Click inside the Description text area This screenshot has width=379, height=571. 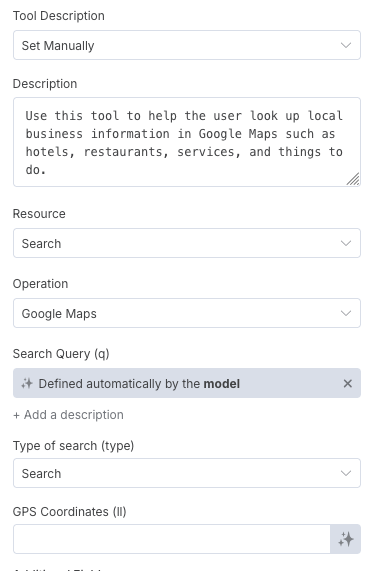point(187,142)
